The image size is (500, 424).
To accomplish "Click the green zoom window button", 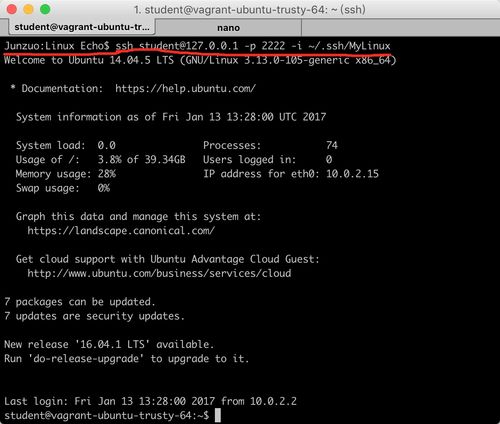I will coord(45,9).
